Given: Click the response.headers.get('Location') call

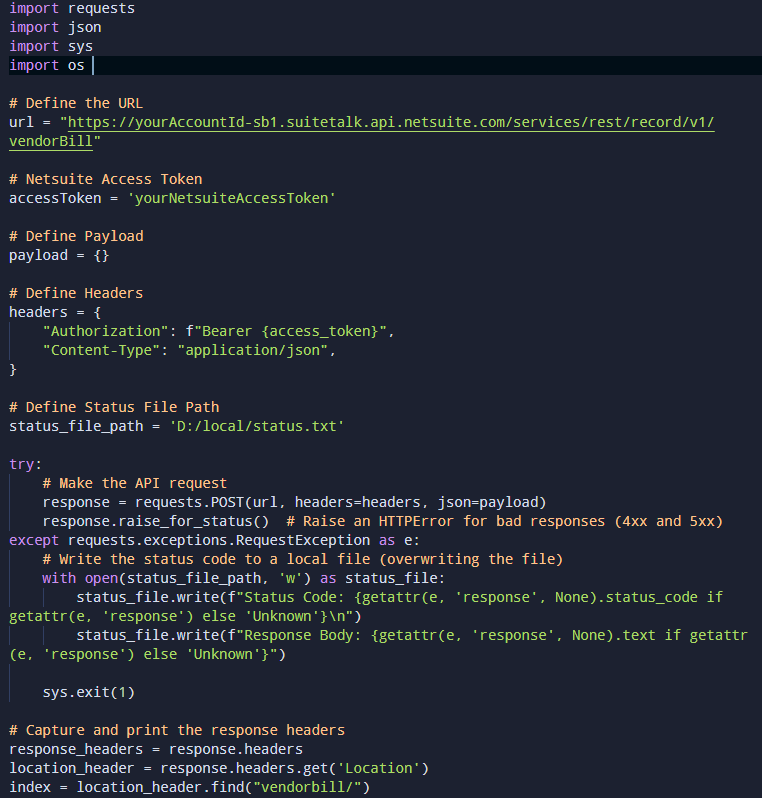Looking at the screenshot, I should pyautogui.click(x=295, y=768).
